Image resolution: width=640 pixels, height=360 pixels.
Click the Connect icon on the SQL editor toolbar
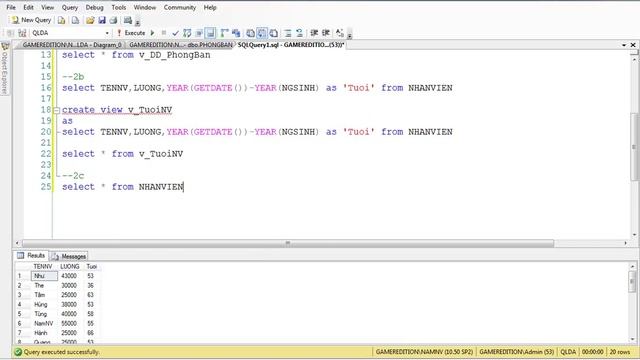(11, 33)
